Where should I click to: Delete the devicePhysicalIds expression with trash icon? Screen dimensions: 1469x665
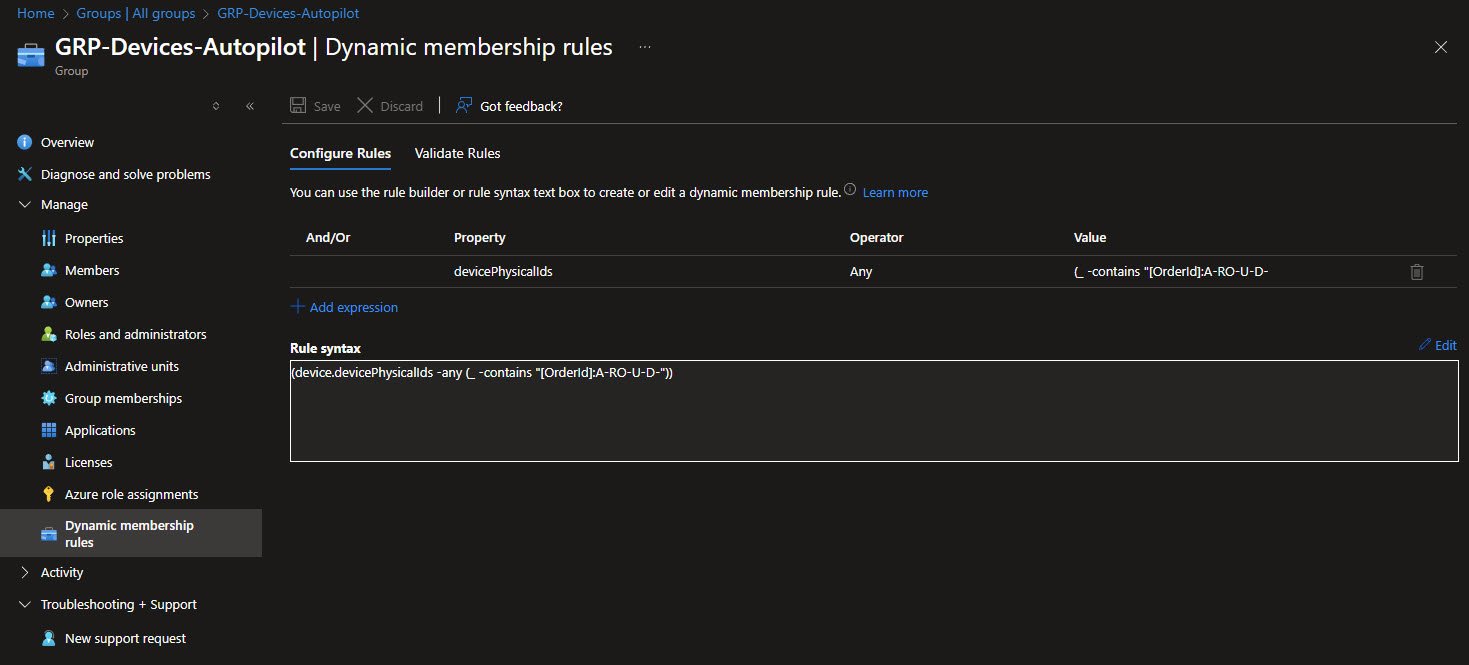click(1416, 272)
